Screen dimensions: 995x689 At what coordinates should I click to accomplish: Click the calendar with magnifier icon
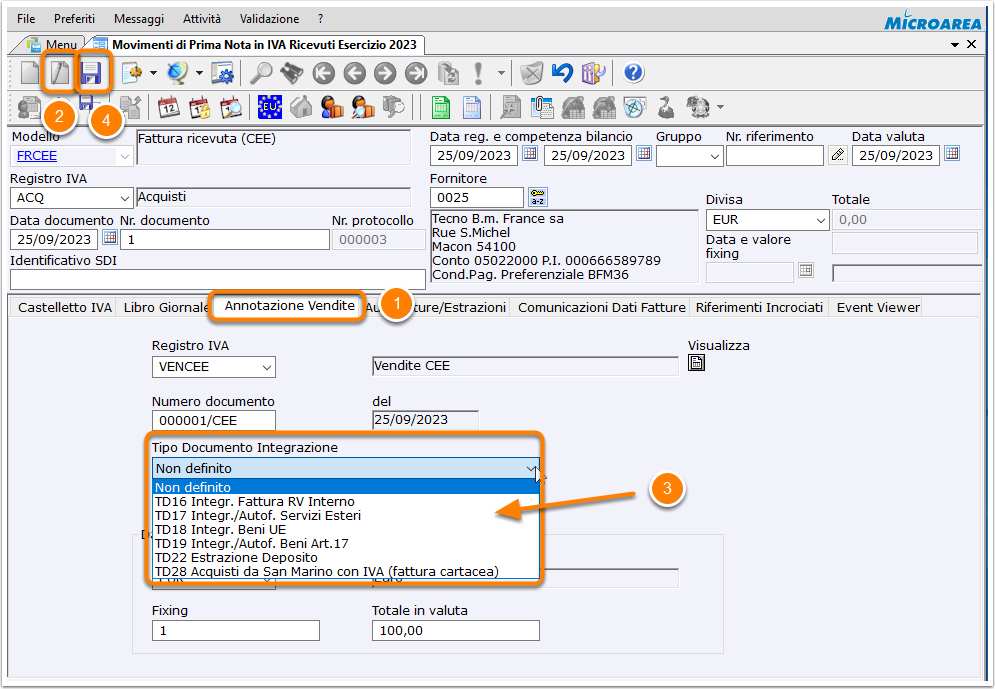click(231, 107)
